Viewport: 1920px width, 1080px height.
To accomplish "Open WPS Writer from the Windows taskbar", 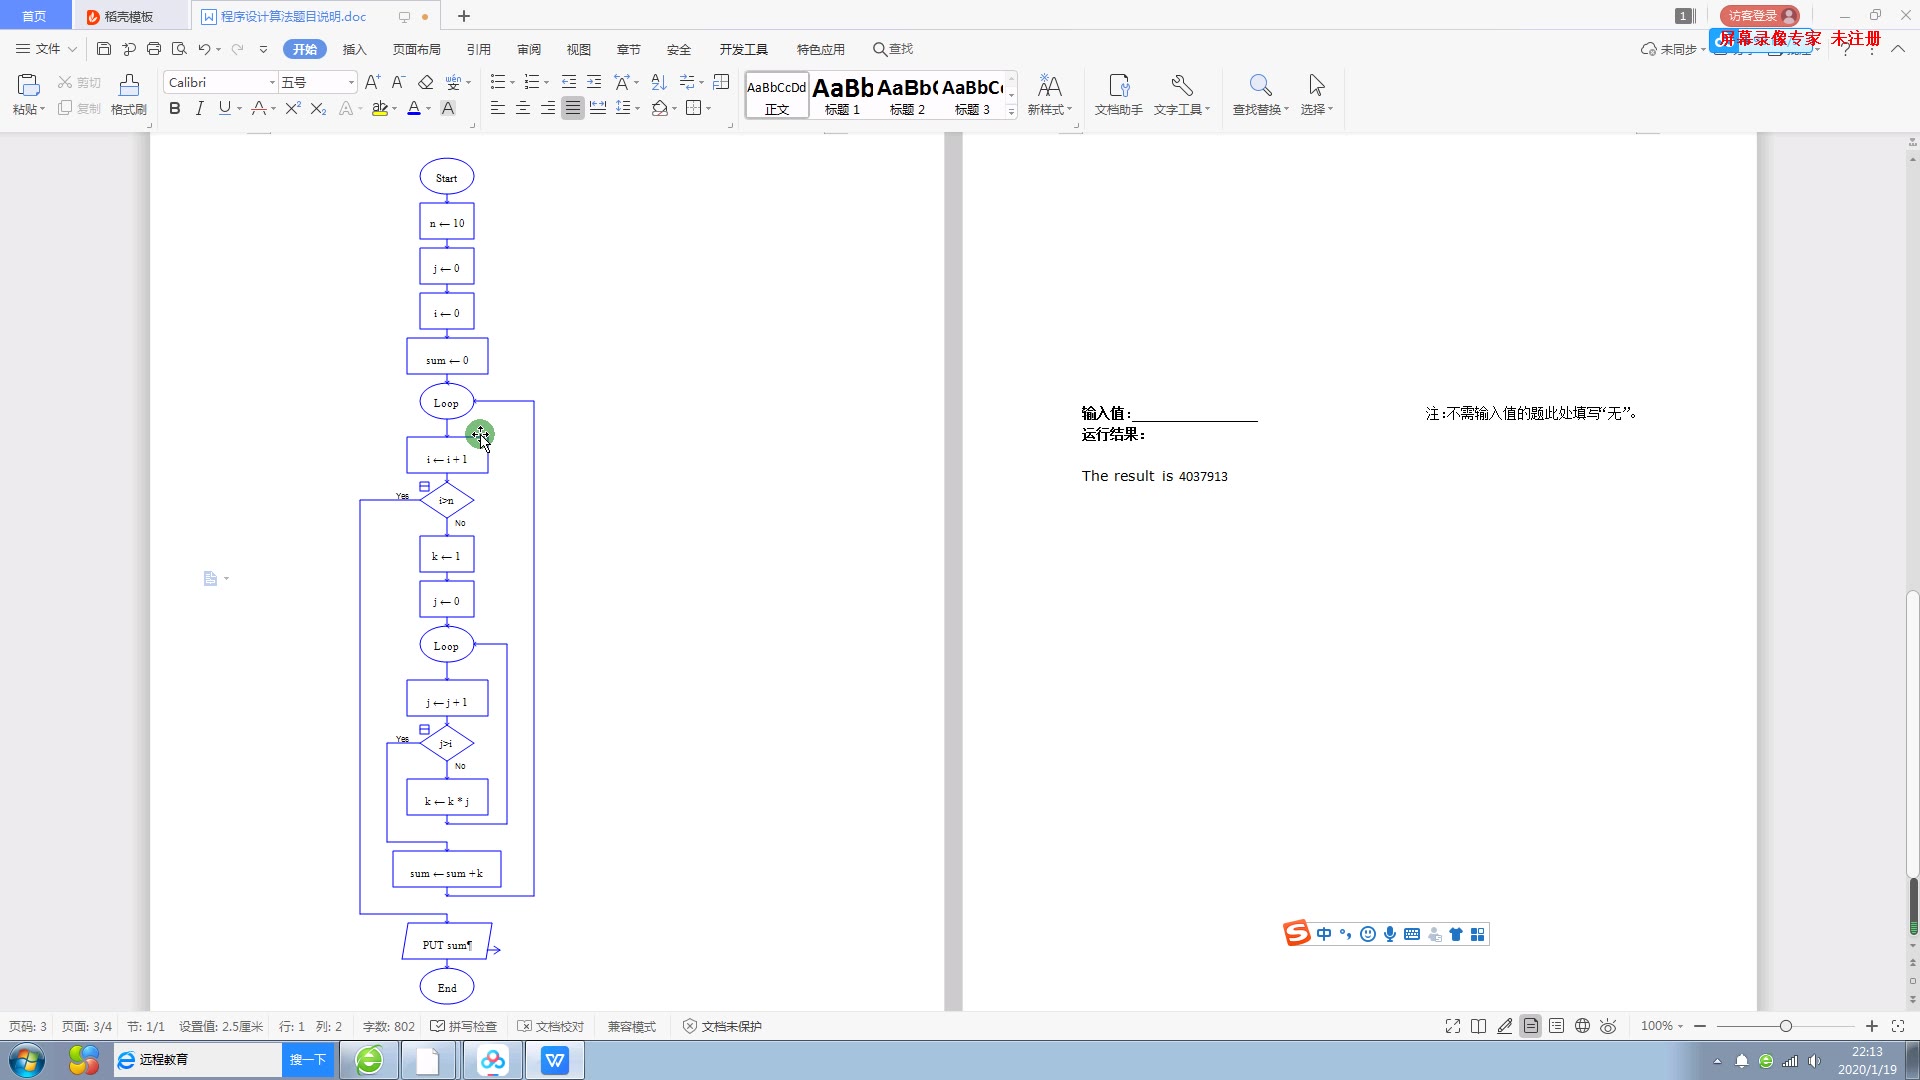I will click(x=554, y=1060).
